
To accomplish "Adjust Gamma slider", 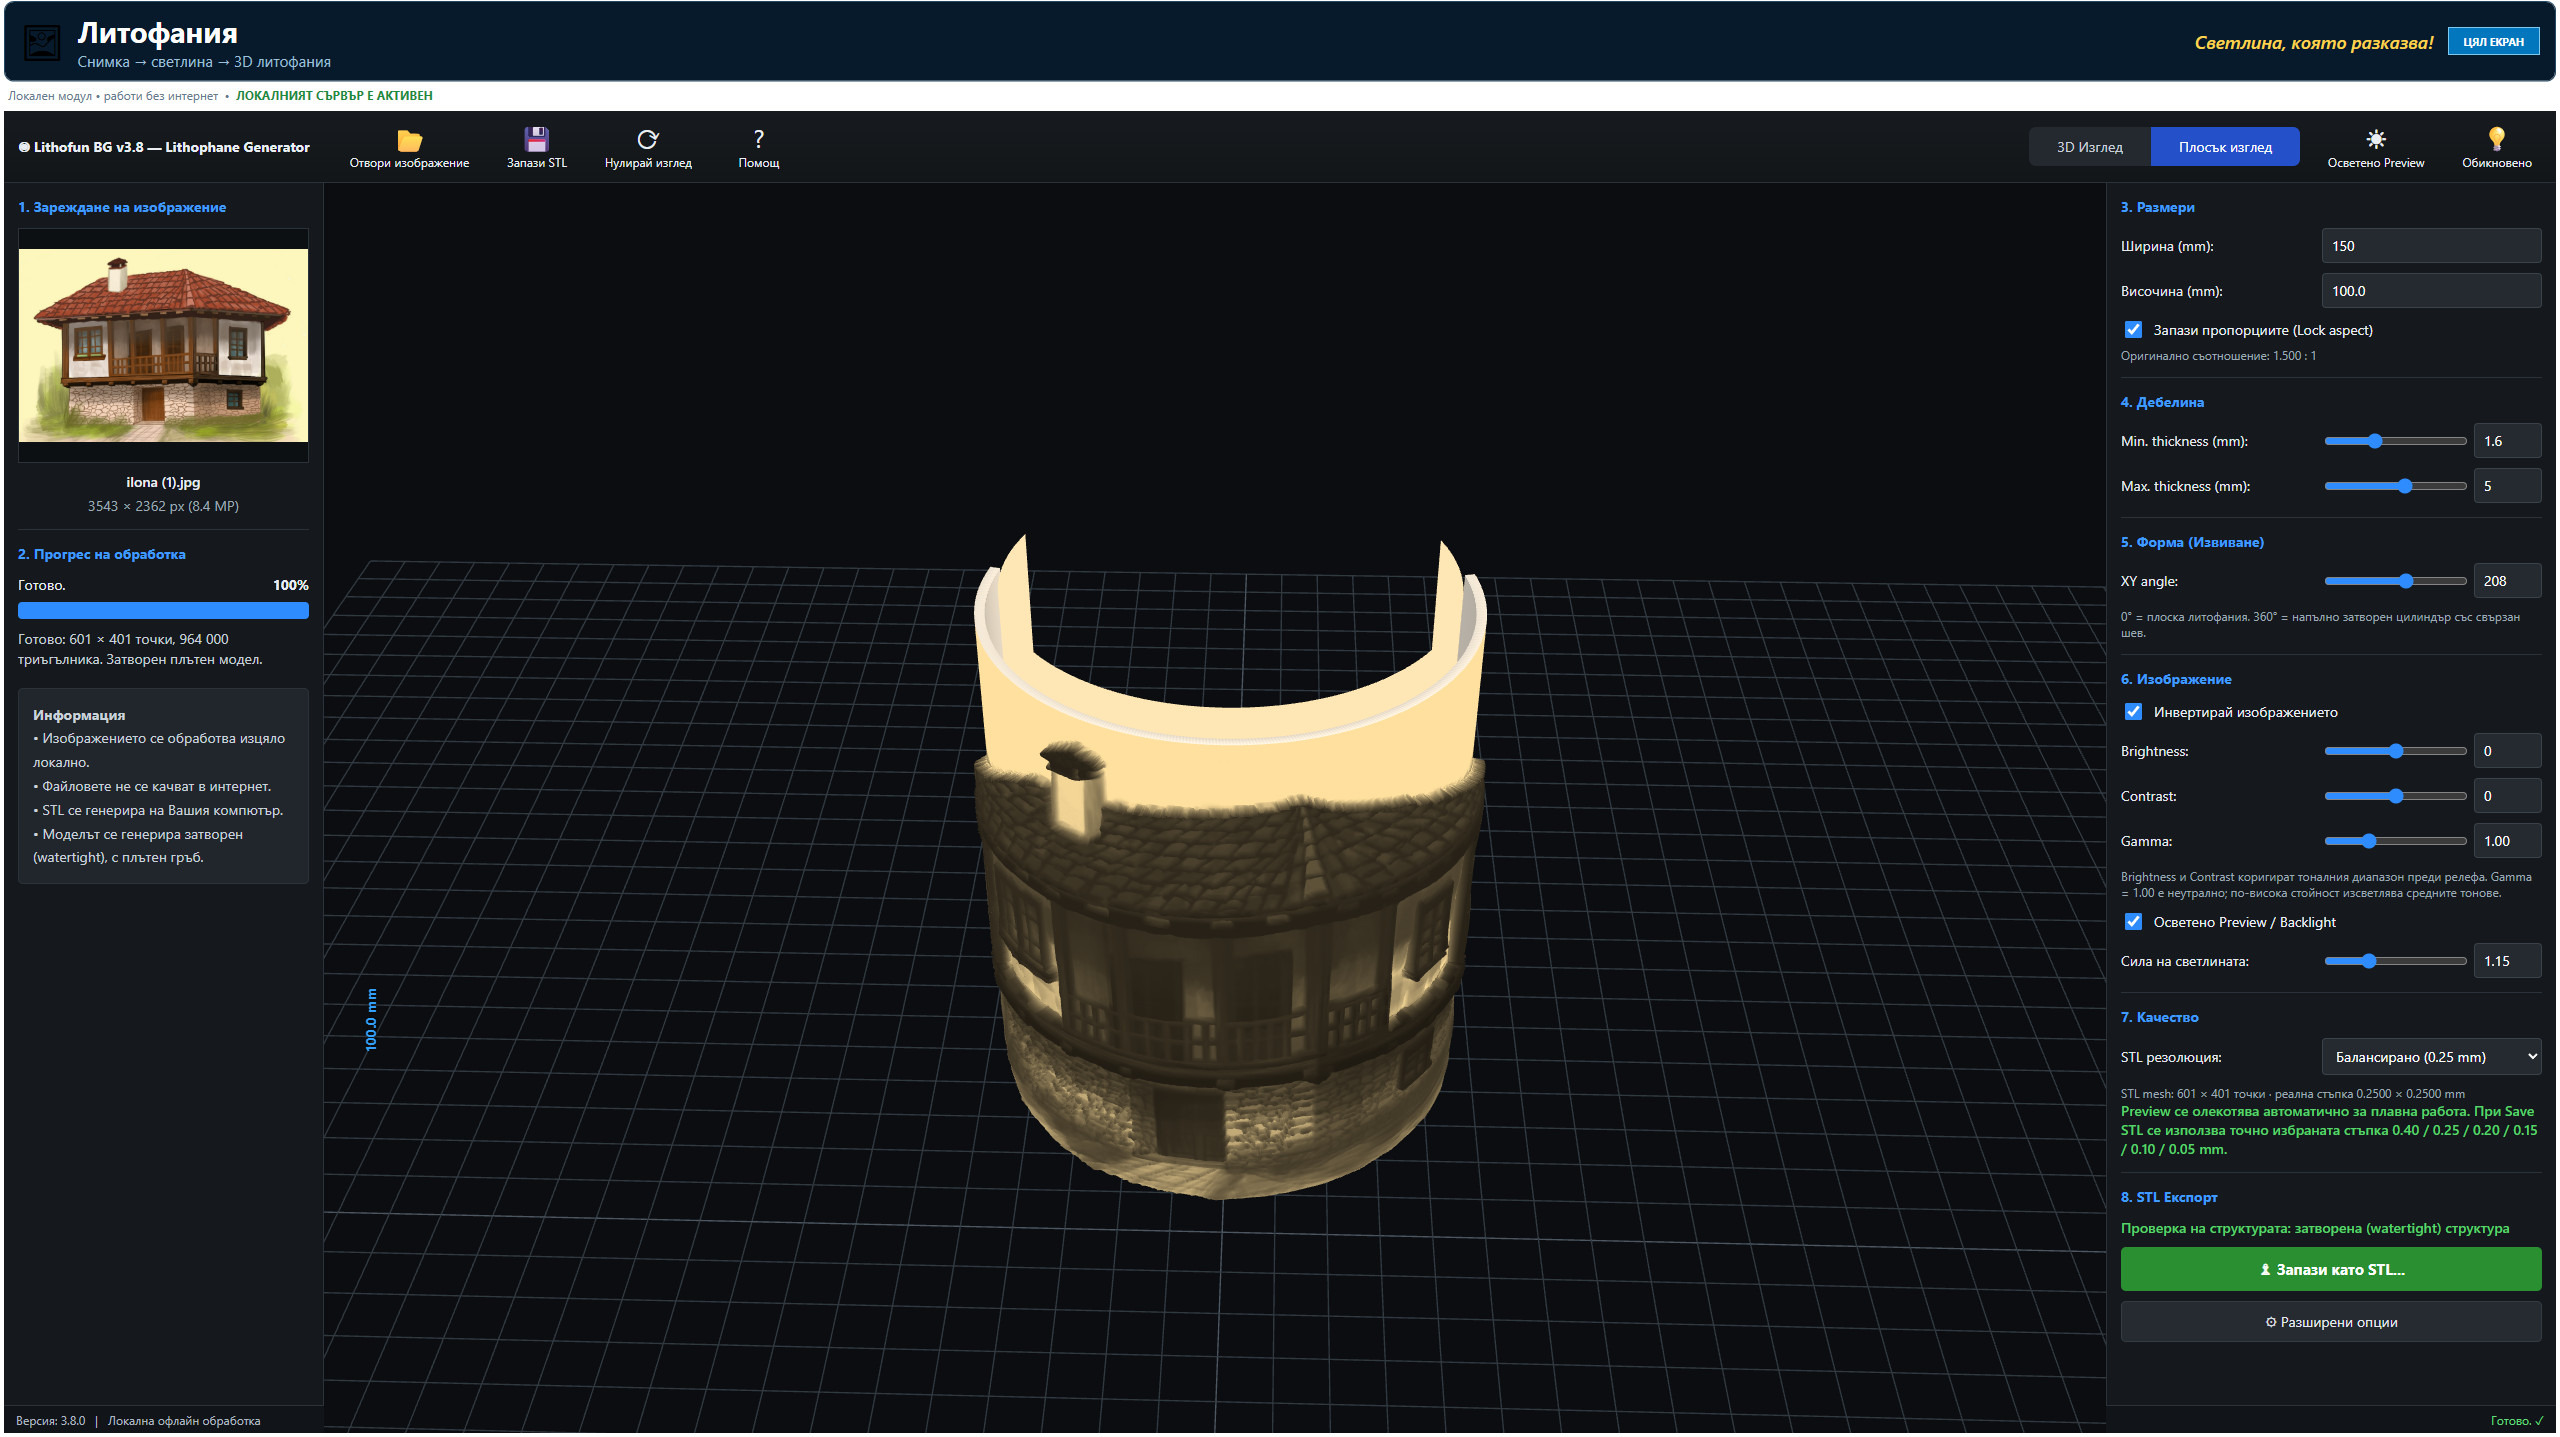I will point(2395,841).
